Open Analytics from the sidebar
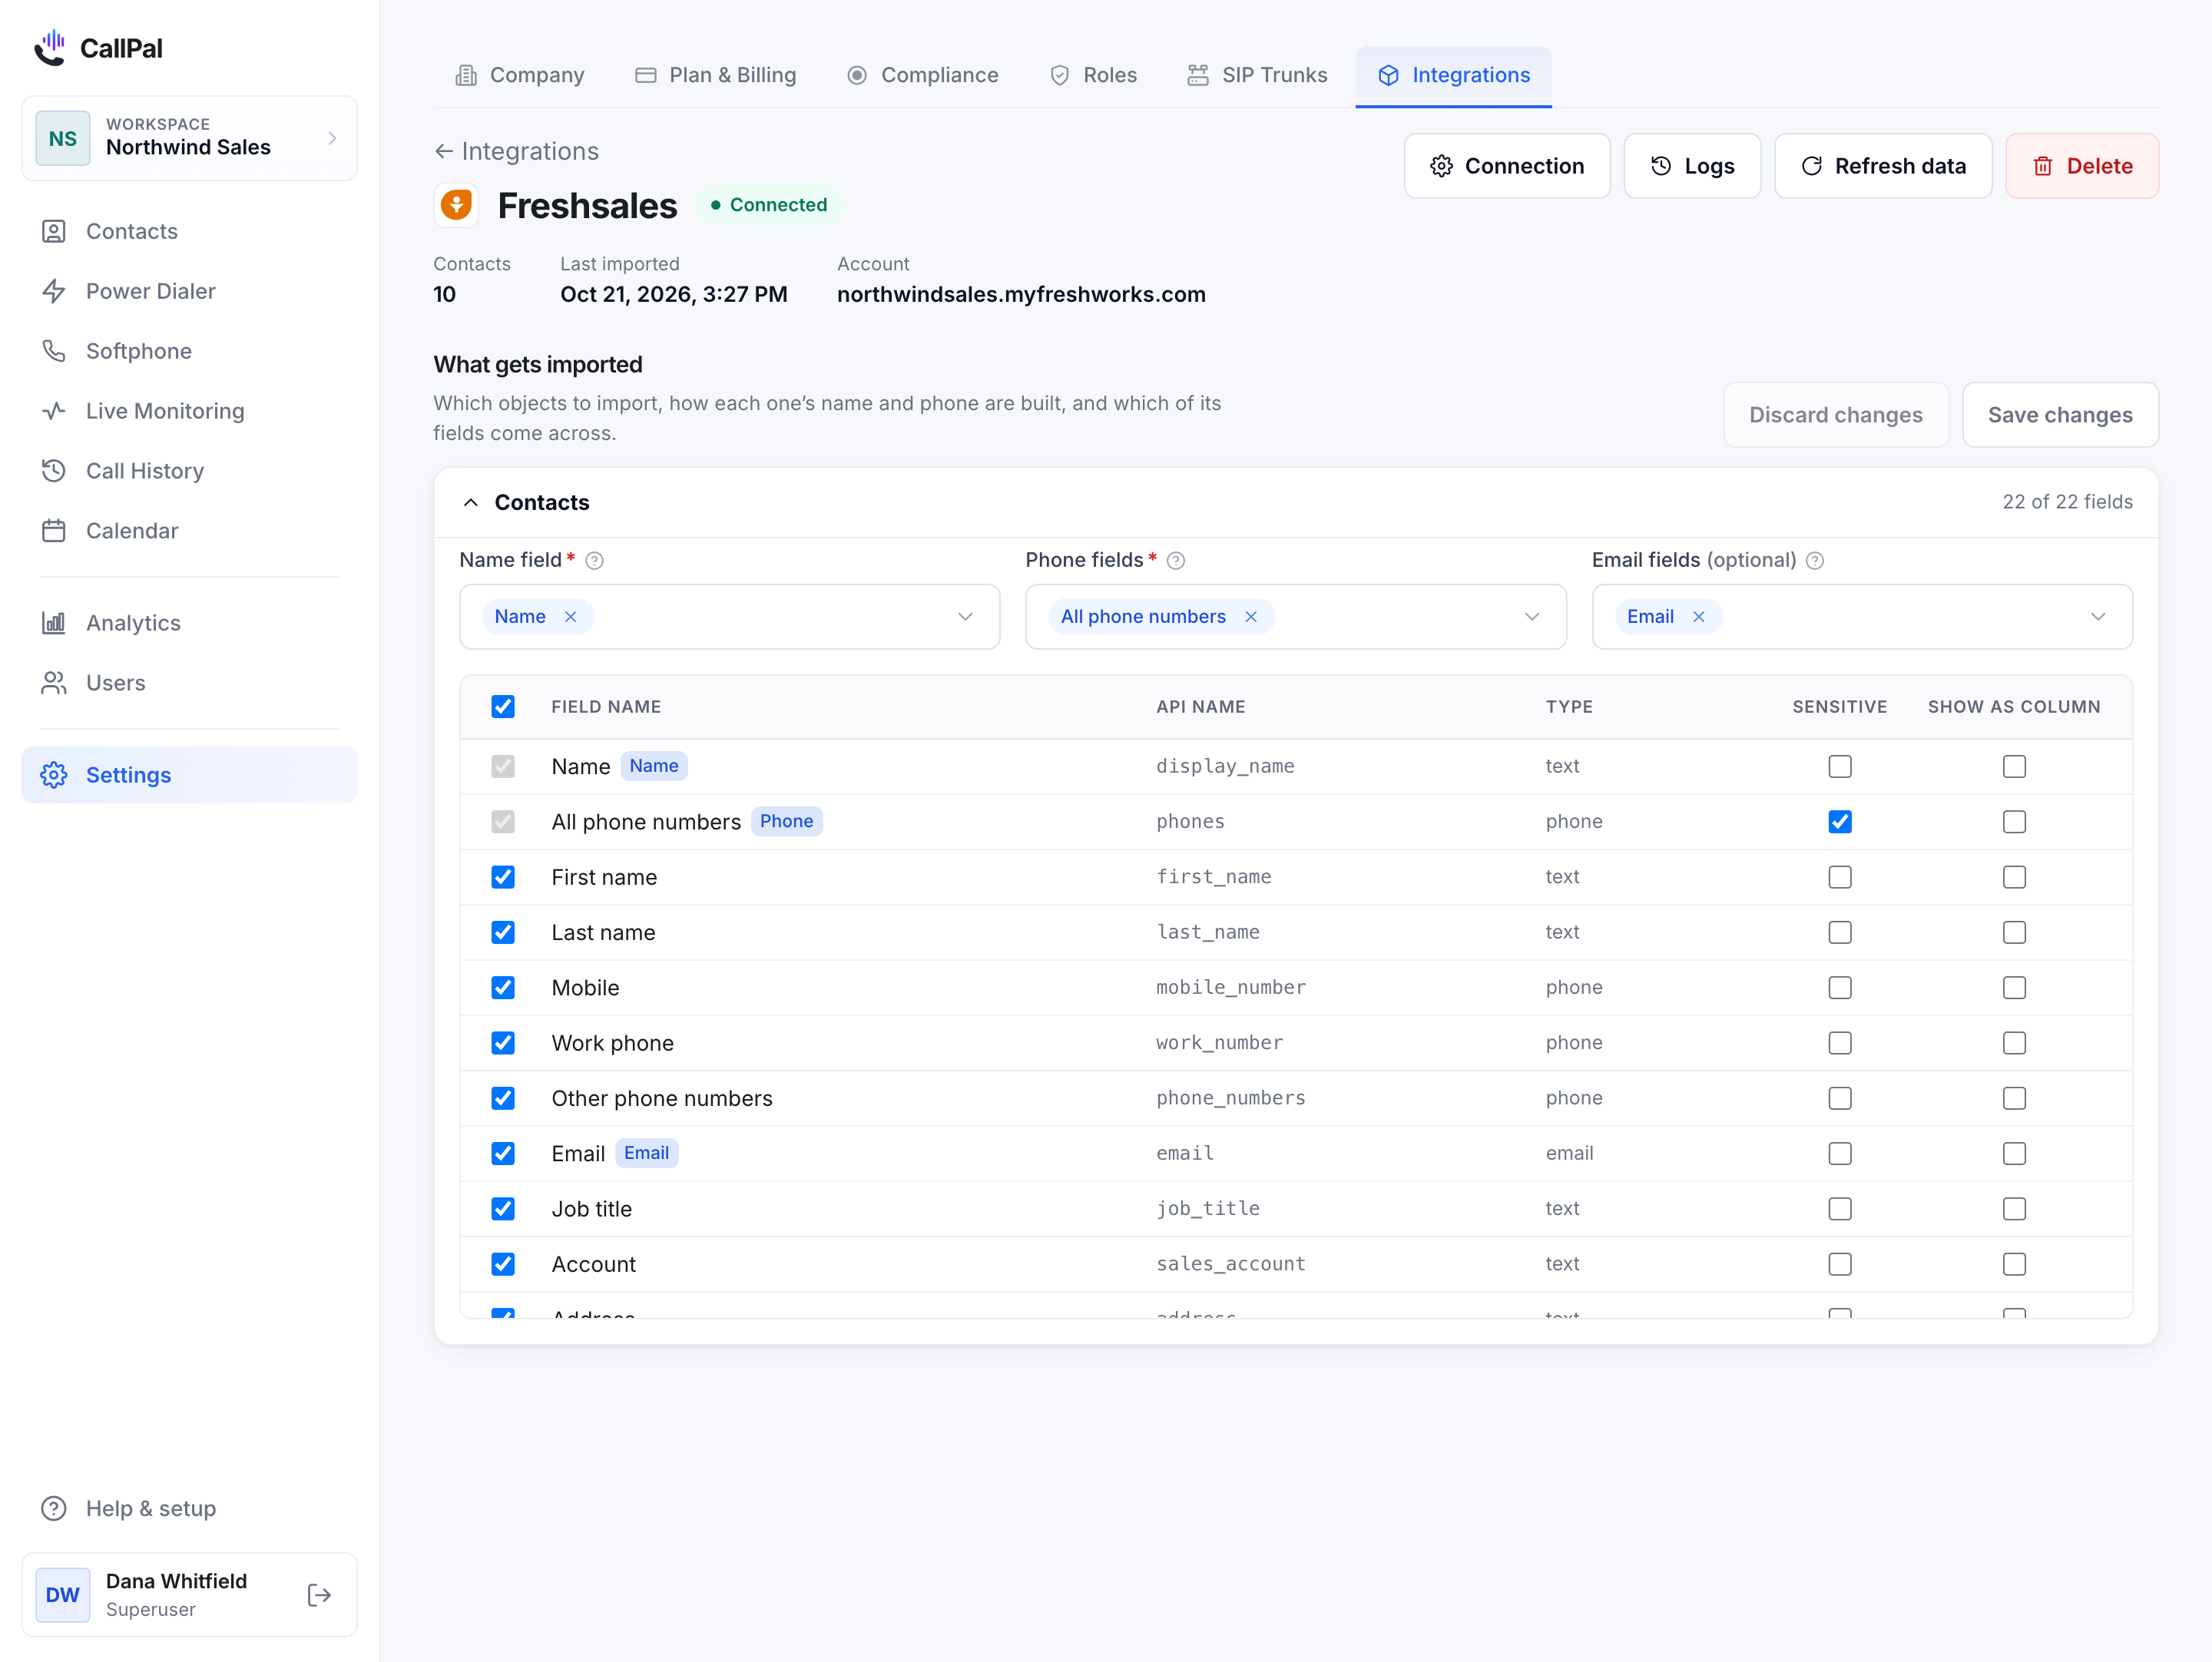 189,623
